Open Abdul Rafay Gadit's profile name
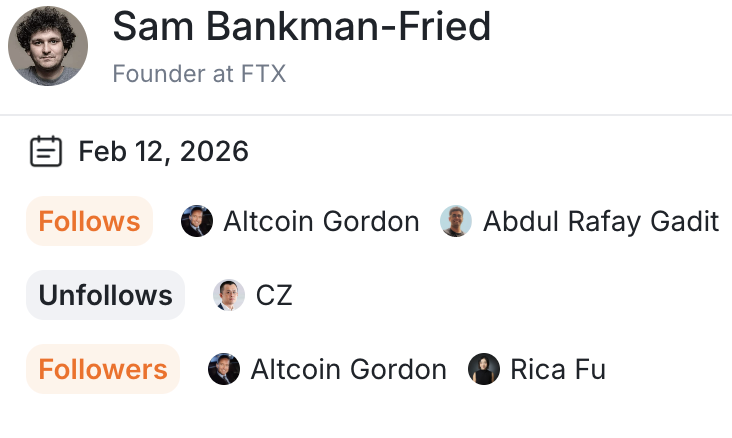The width and height of the screenshot is (732, 438). pyautogui.click(x=601, y=221)
